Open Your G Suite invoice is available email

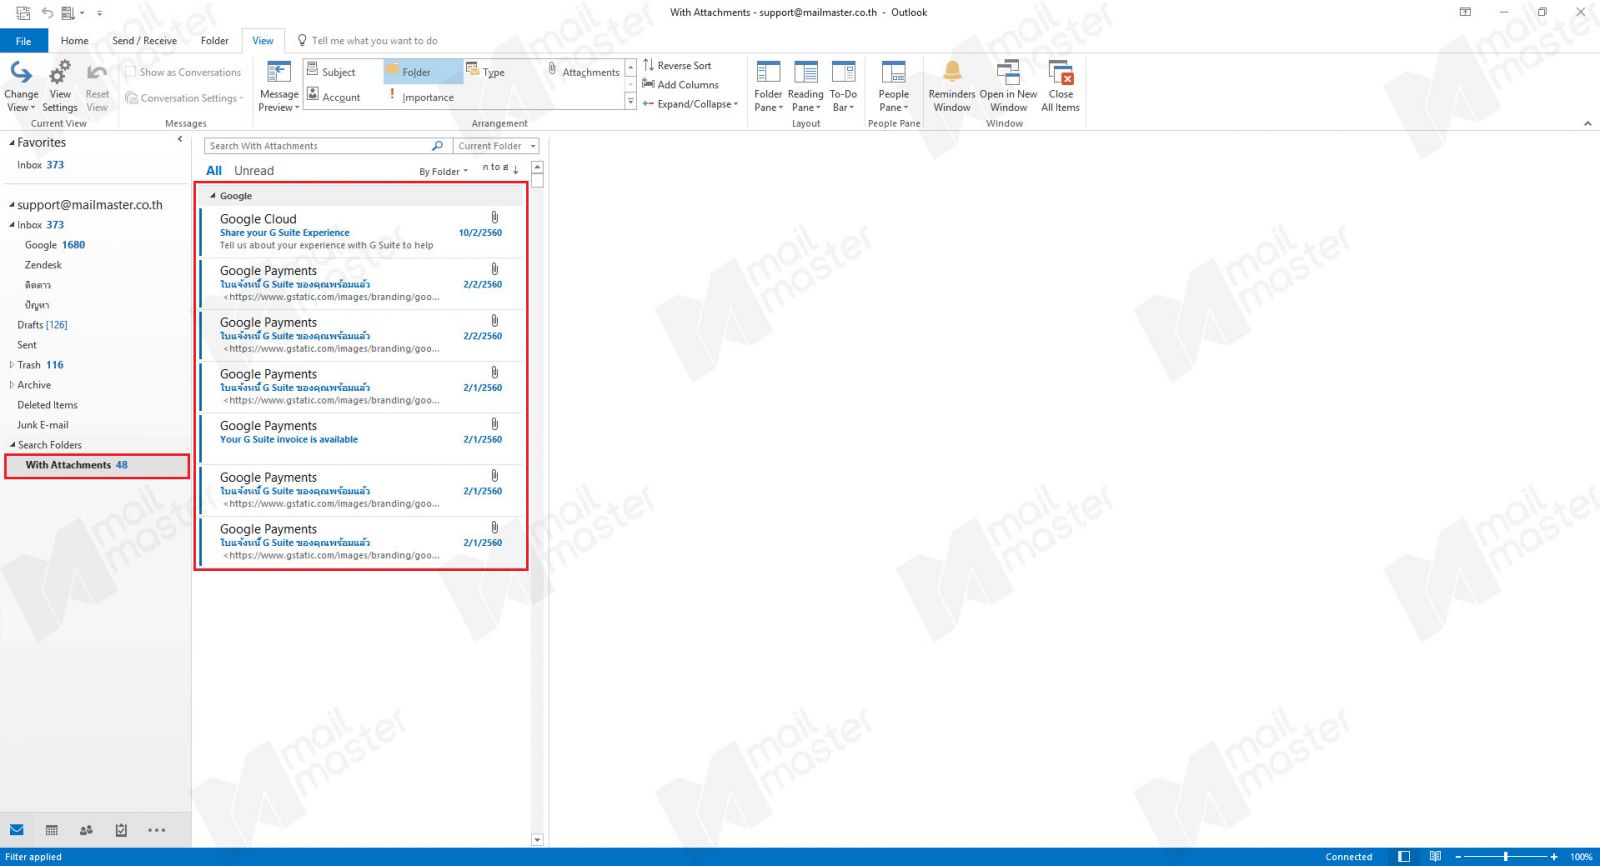coord(361,439)
